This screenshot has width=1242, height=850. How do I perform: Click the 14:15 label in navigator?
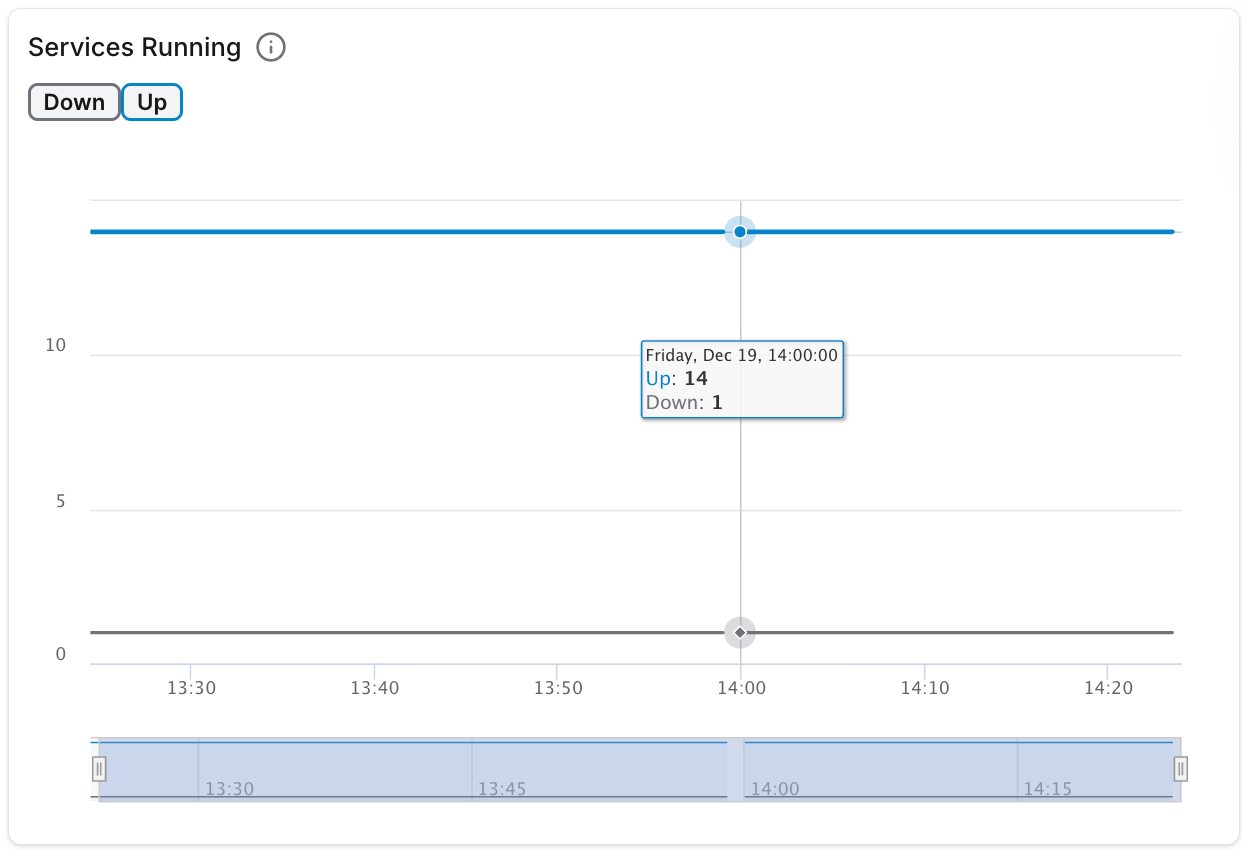pyautogui.click(x=1048, y=789)
